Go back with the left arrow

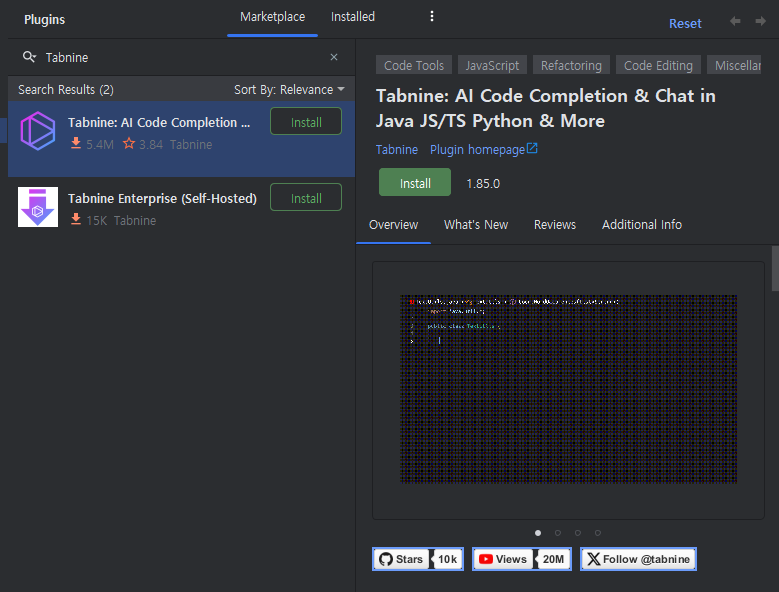(735, 21)
